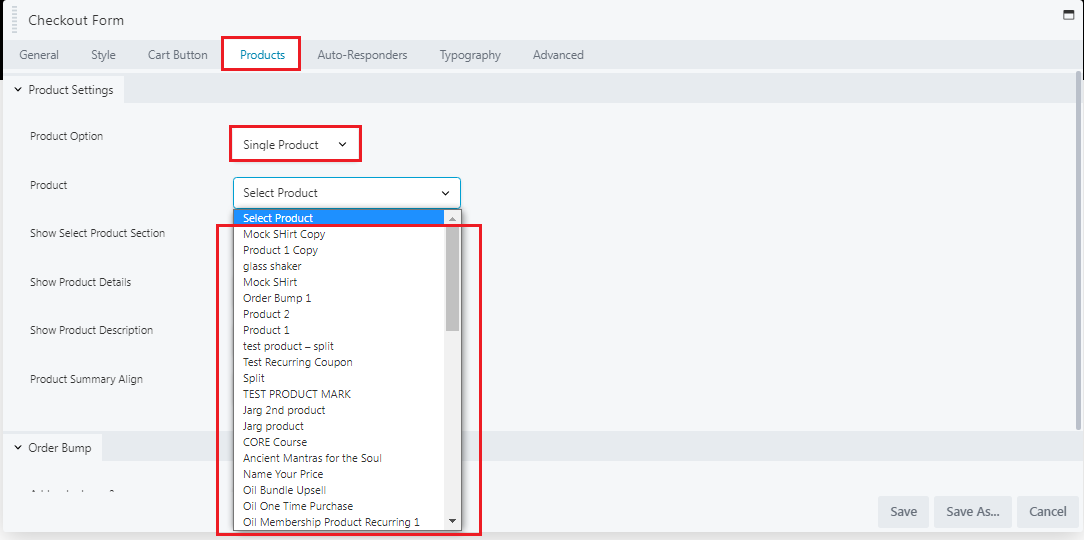The height and width of the screenshot is (540, 1084).
Task: Switch to the General tab
Action: [x=39, y=55]
